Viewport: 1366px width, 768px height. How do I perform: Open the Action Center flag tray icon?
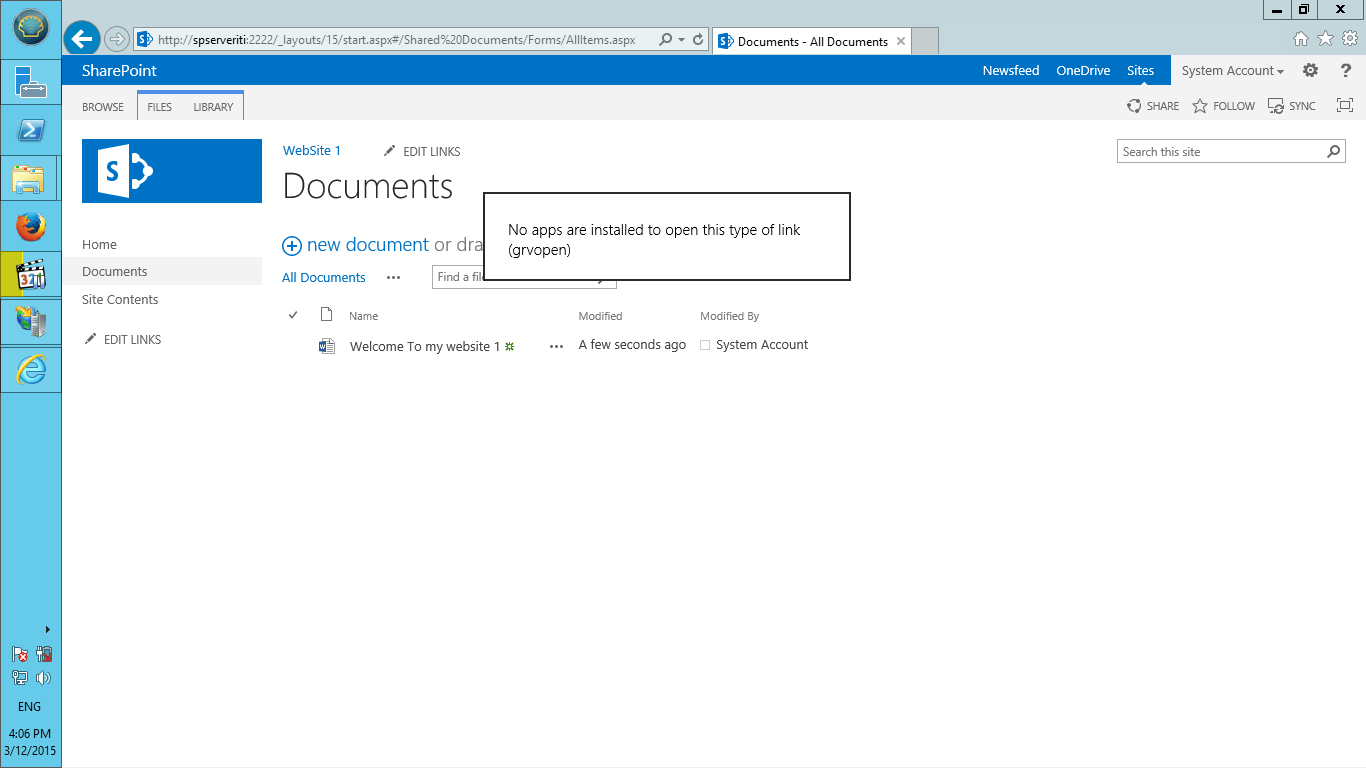pyautogui.click(x=20, y=655)
